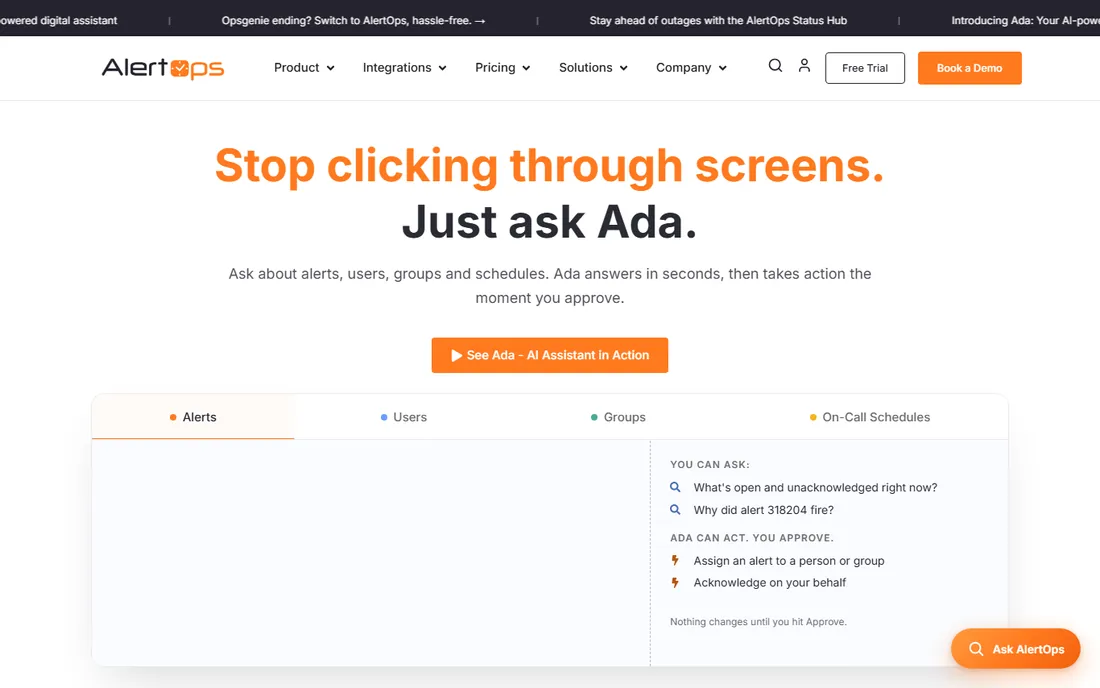This screenshot has width=1100, height=688.
Task: Click the search icon in Ask AlertOps widget
Action: click(x=976, y=649)
